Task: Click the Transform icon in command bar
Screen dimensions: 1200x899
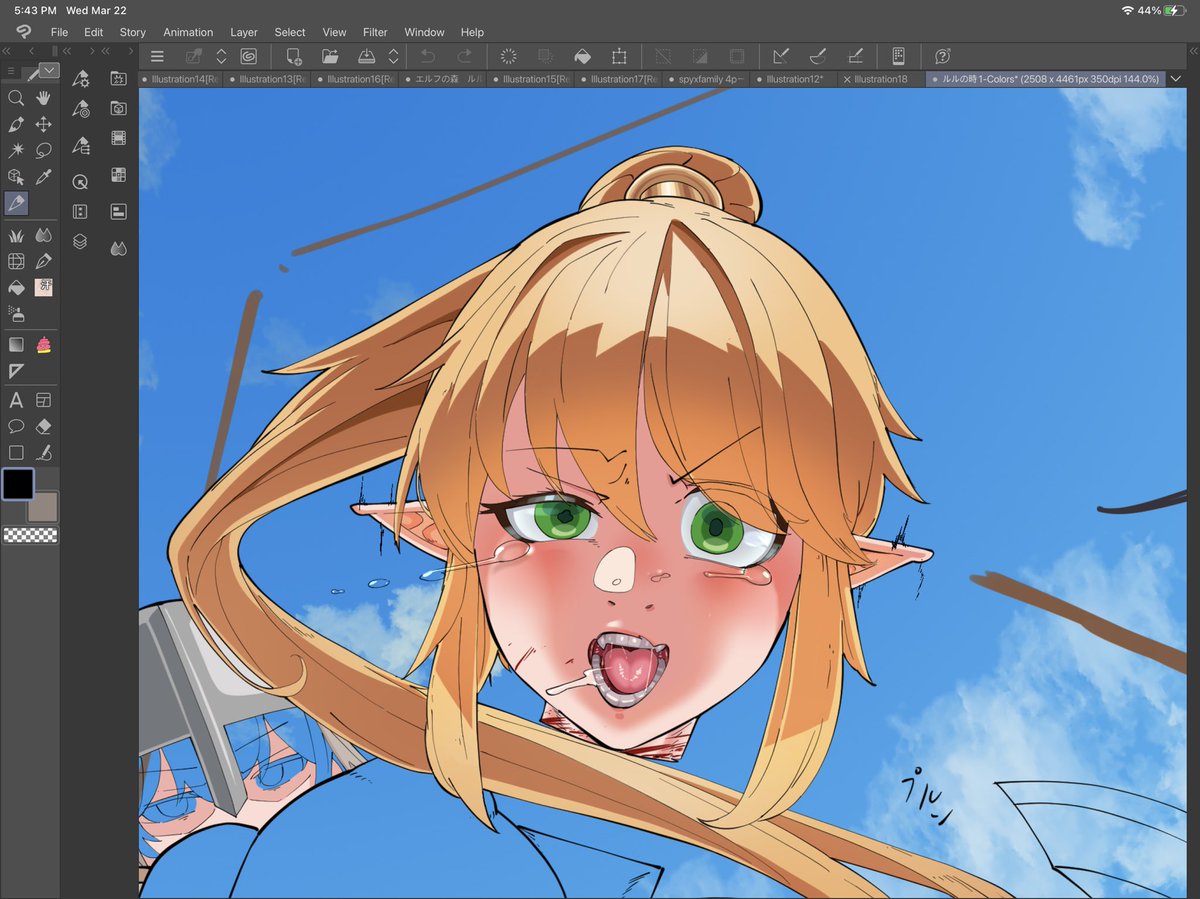Action: 619,56
